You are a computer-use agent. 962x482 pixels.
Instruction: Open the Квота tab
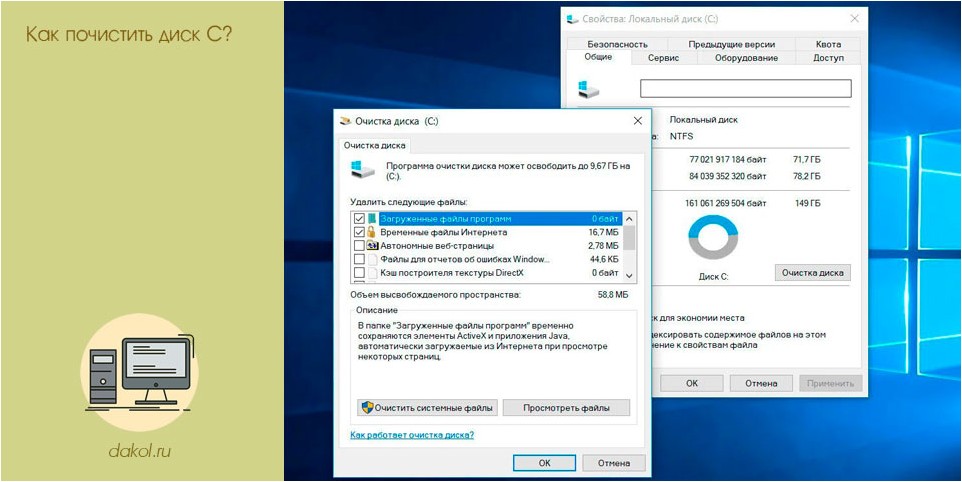pos(828,44)
